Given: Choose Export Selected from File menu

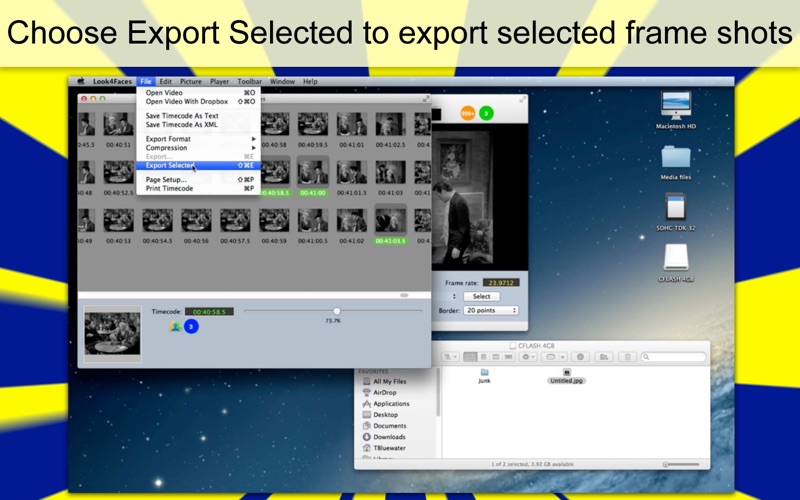Looking at the screenshot, I should pyautogui.click(x=198, y=165).
